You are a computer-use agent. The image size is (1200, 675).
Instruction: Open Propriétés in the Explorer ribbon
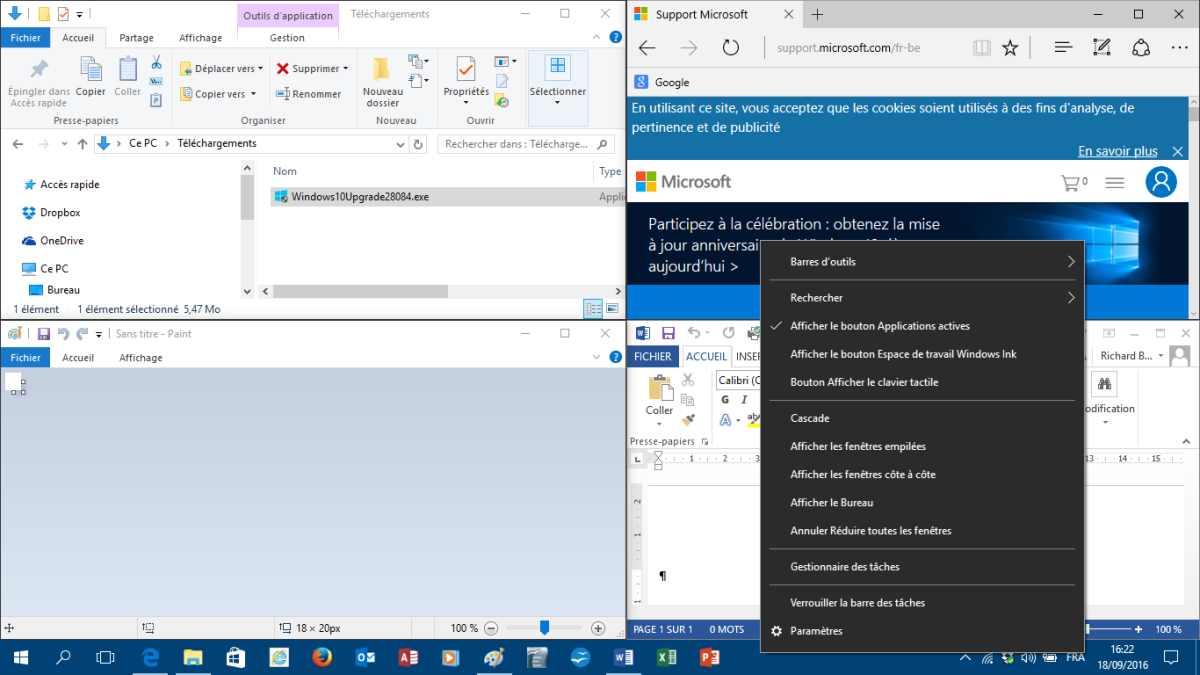coord(466,80)
